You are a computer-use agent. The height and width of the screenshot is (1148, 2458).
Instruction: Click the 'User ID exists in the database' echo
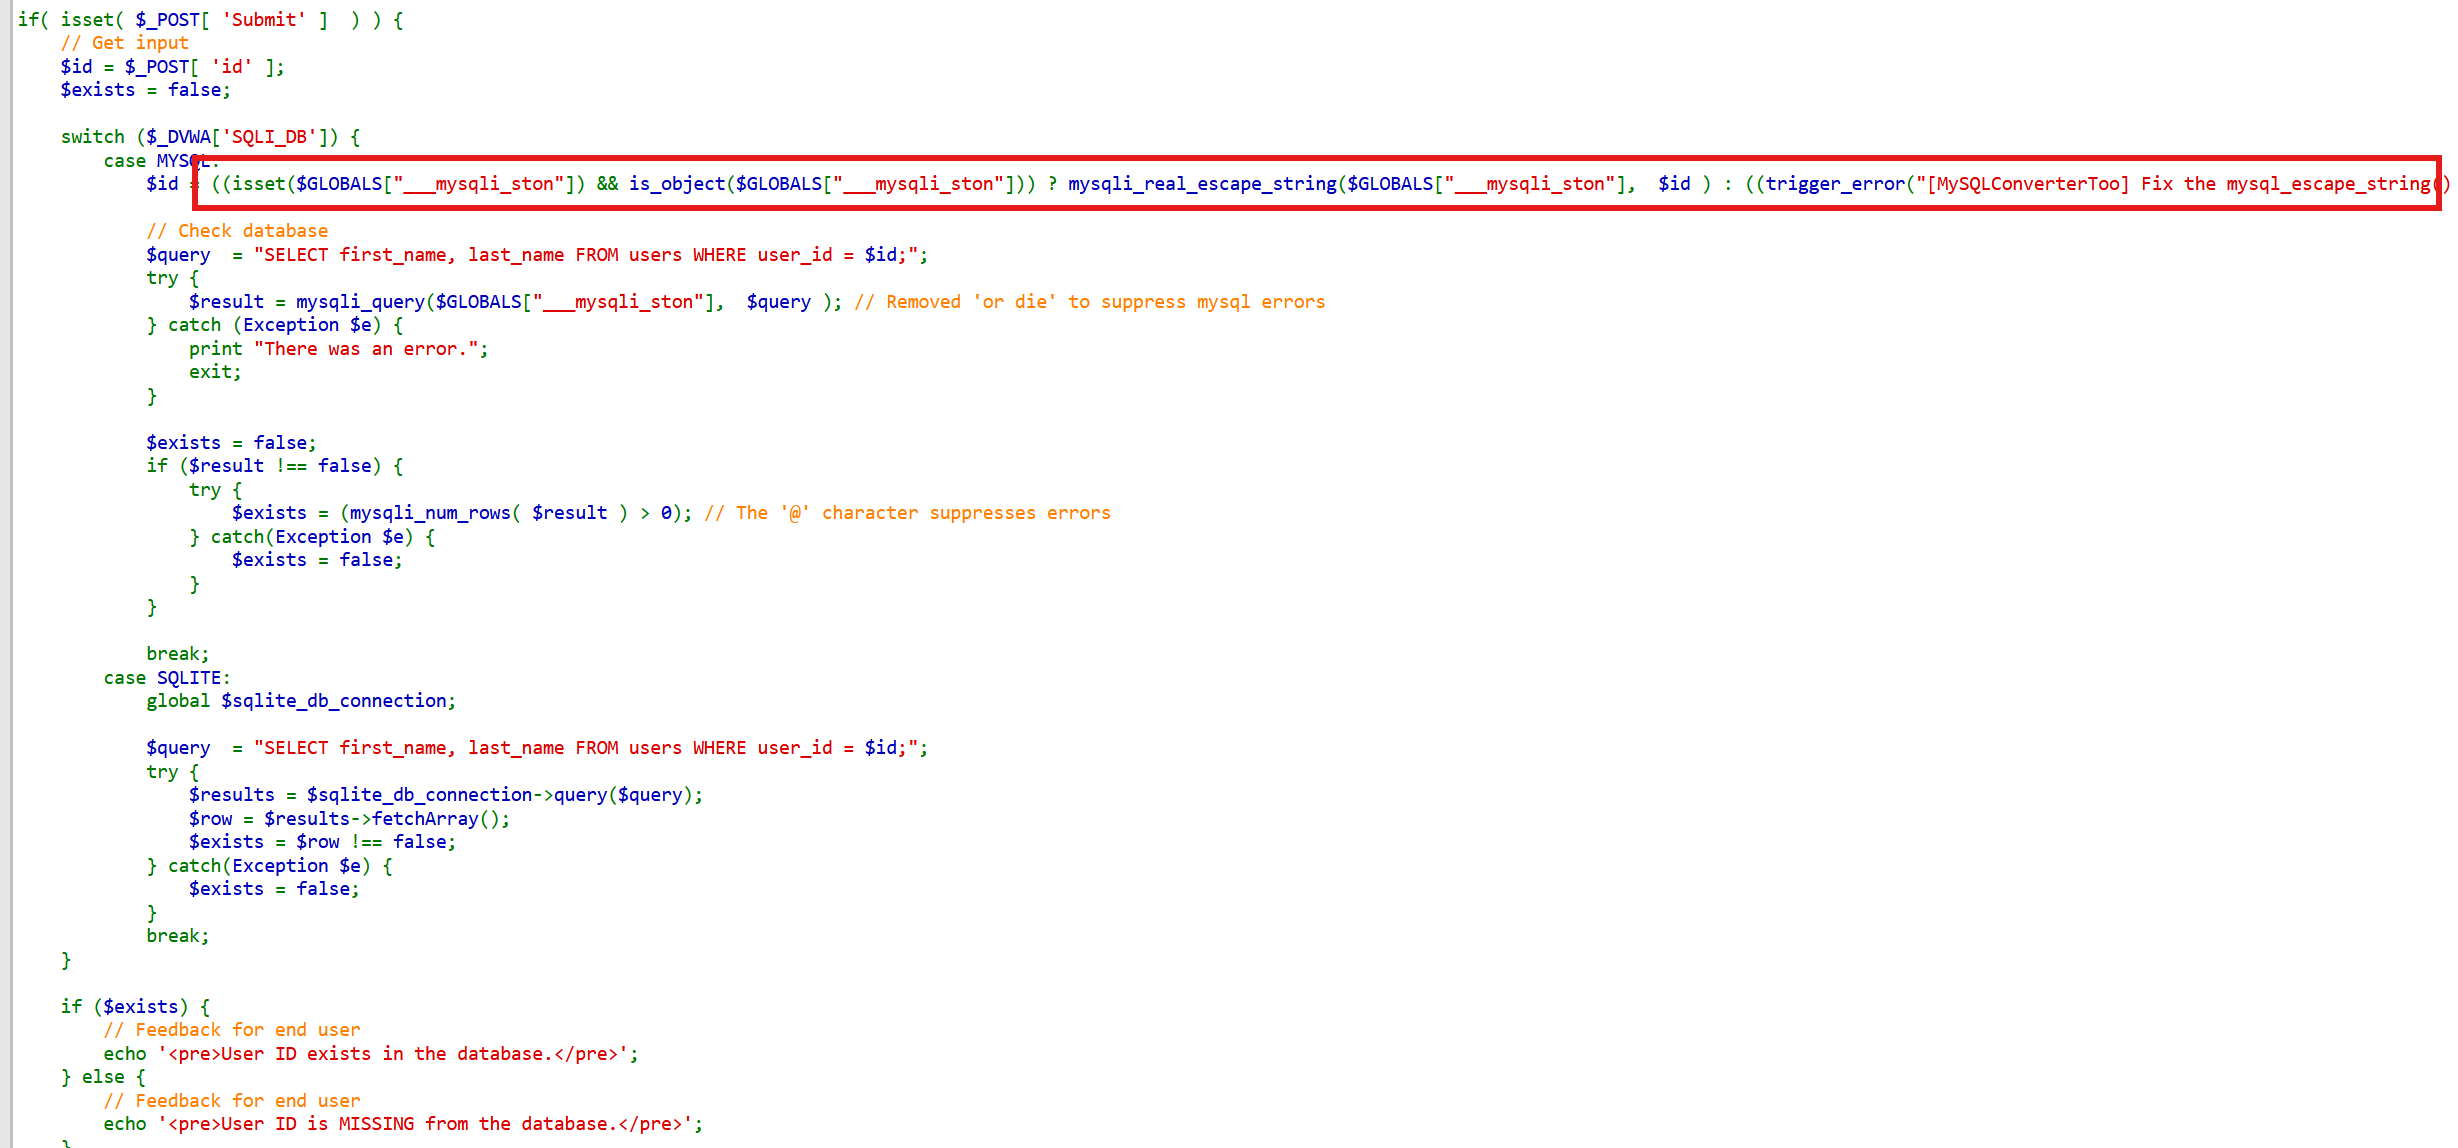pos(370,1054)
